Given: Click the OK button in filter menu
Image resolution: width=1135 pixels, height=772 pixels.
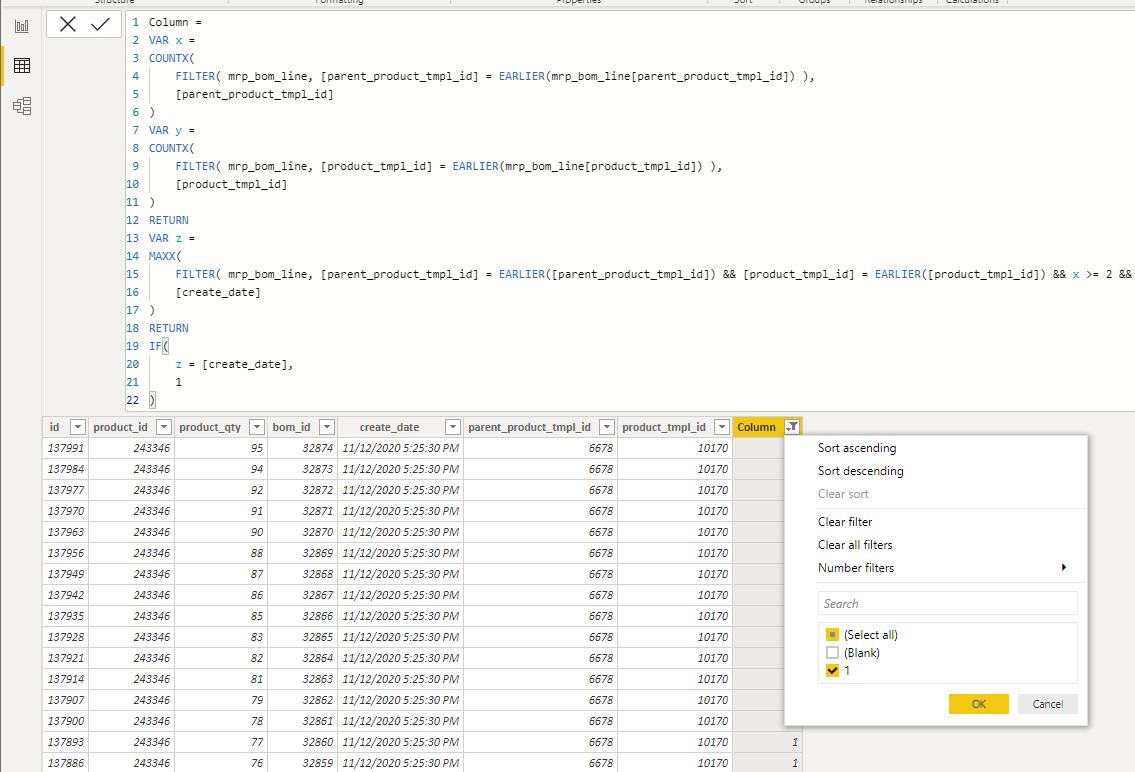Looking at the screenshot, I should pyautogui.click(x=979, y=704).
